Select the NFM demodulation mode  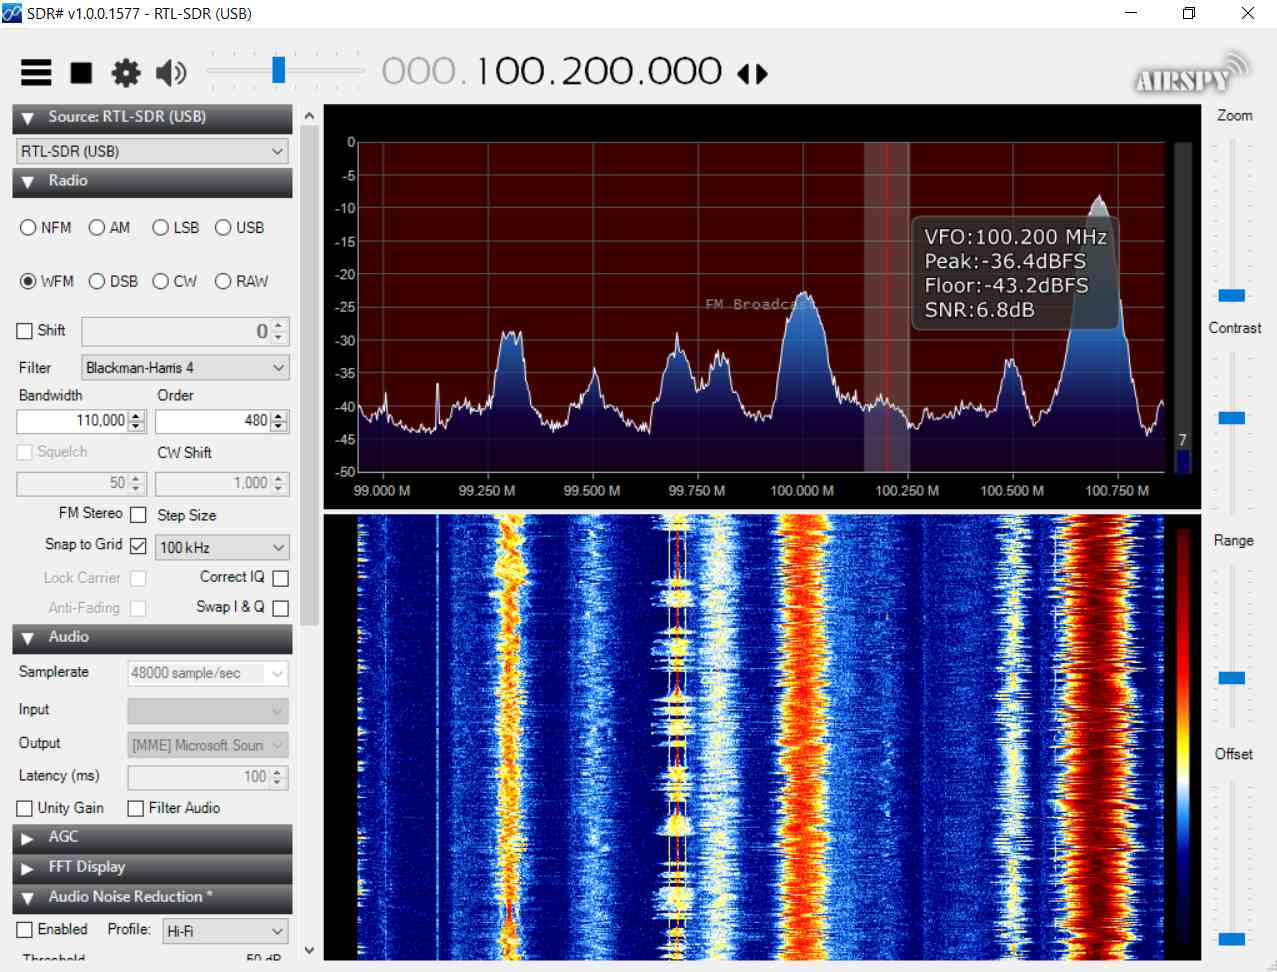click(29, 228)
